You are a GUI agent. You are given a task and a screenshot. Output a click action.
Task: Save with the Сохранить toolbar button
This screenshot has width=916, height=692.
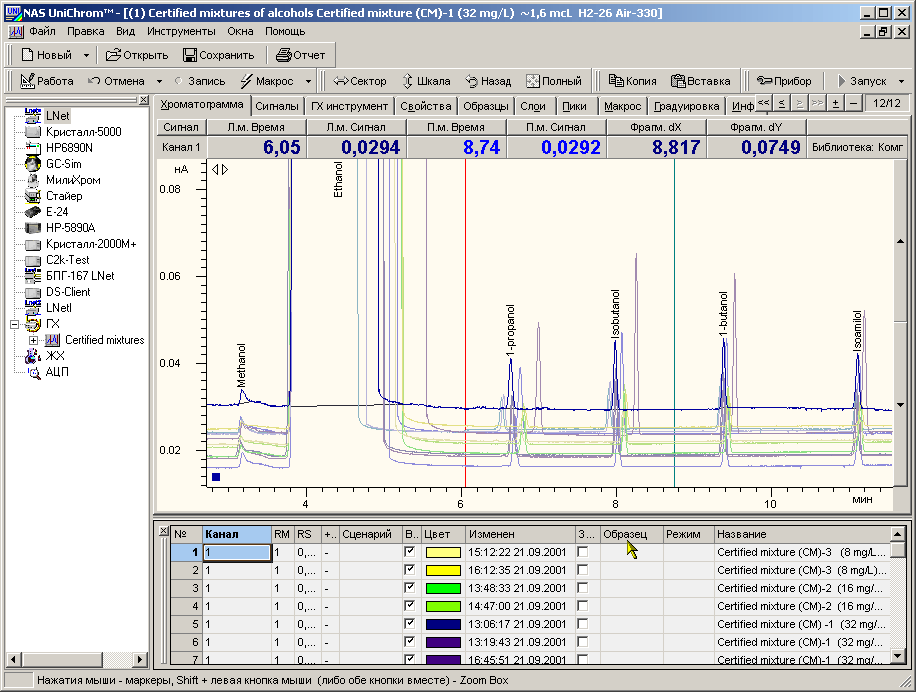(x=218, y=55)
